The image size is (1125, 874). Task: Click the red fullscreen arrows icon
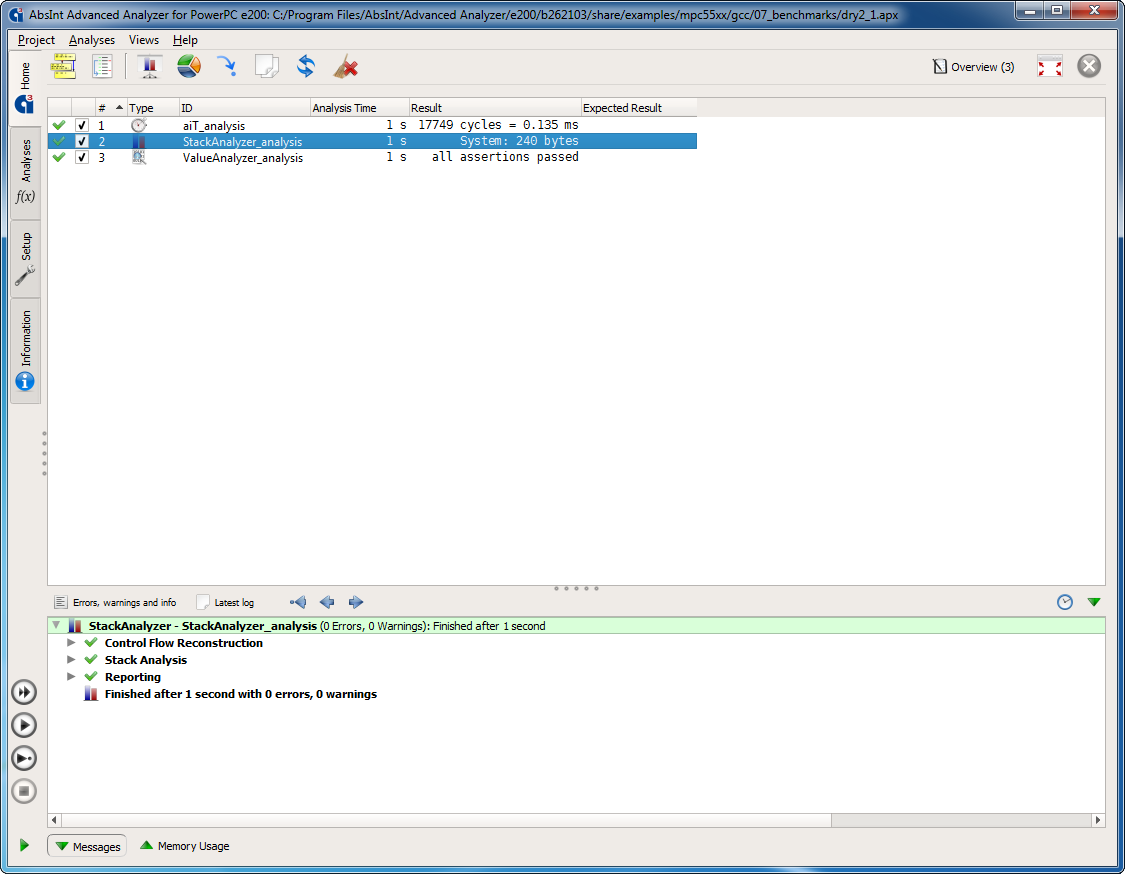pyautogui.click(x=1050, y=67)
